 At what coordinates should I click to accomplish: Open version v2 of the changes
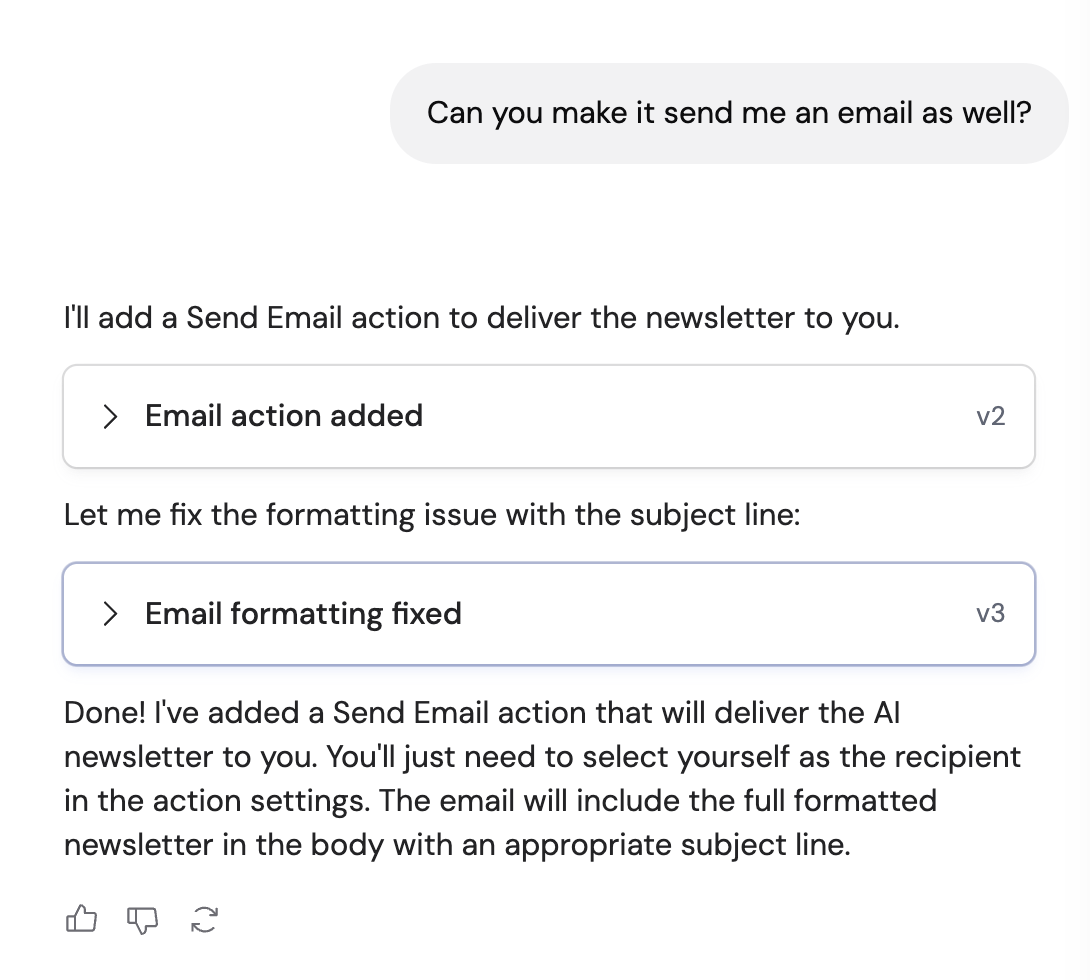(992, 416)
